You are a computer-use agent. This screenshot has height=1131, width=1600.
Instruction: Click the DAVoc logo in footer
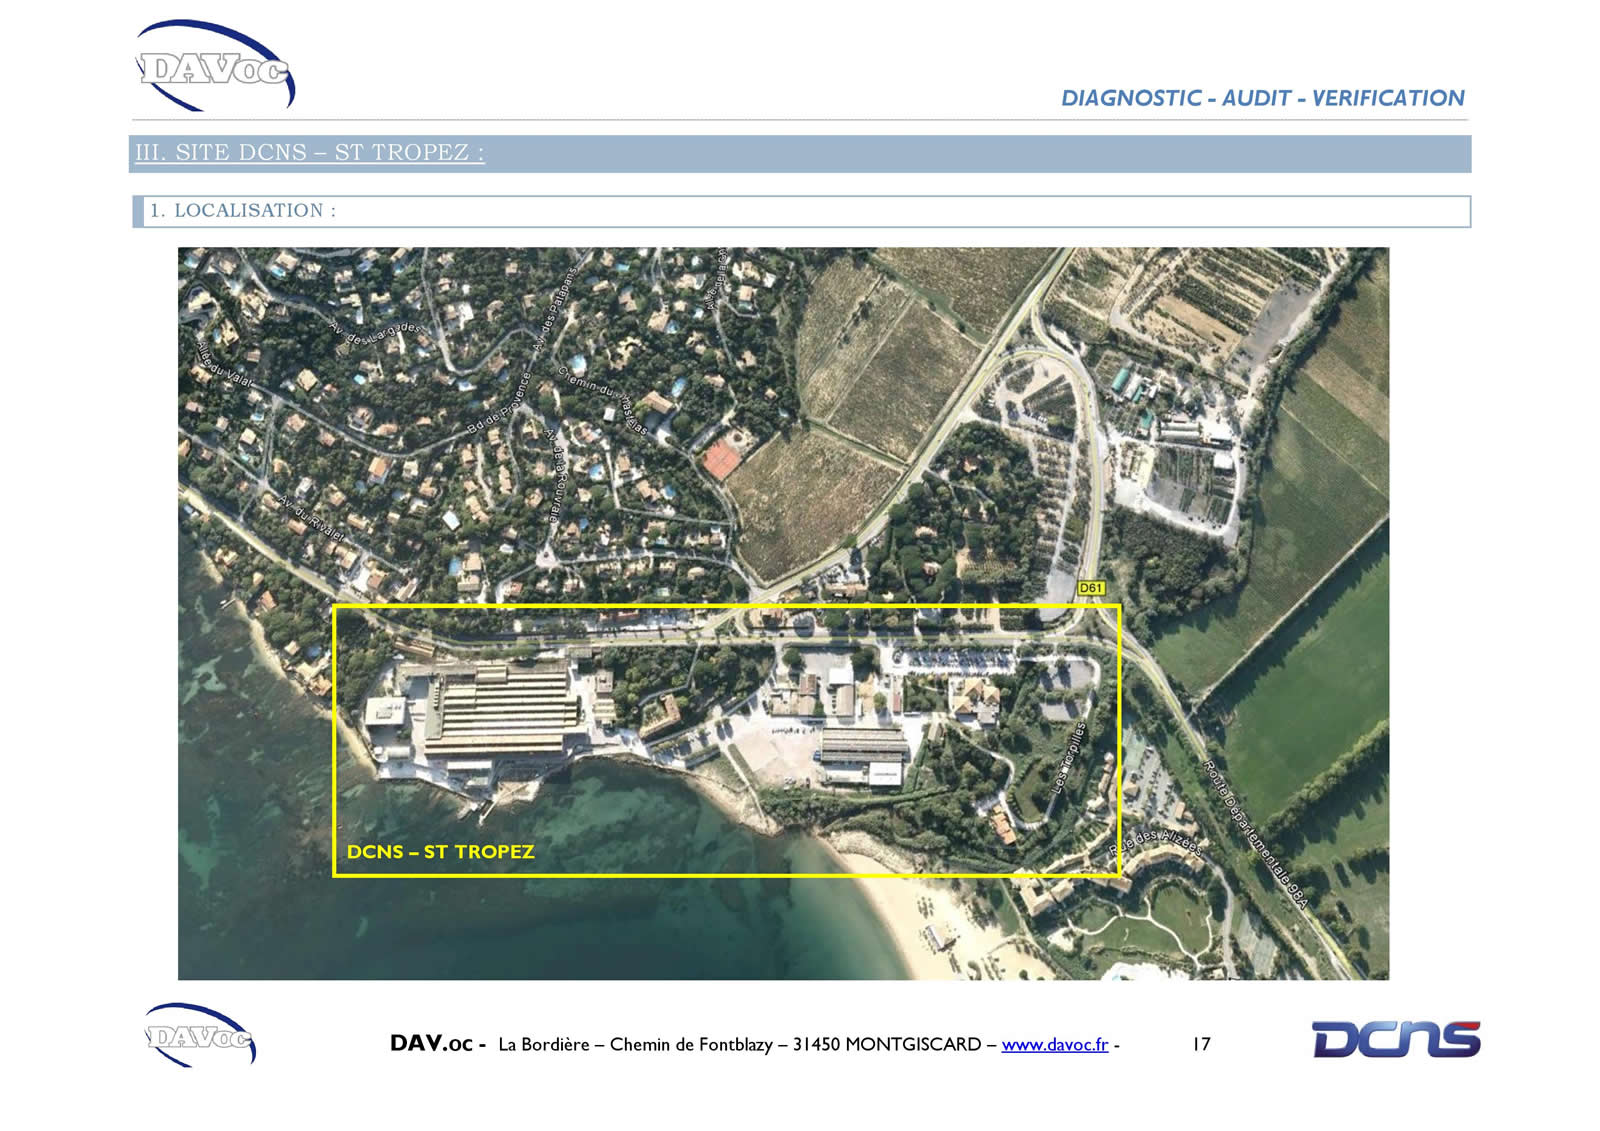(x=200, y=1035)
